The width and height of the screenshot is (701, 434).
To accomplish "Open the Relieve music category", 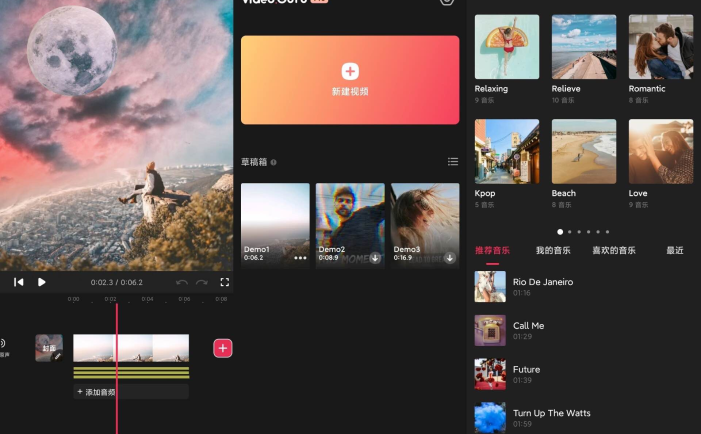I will pos(584,47).
